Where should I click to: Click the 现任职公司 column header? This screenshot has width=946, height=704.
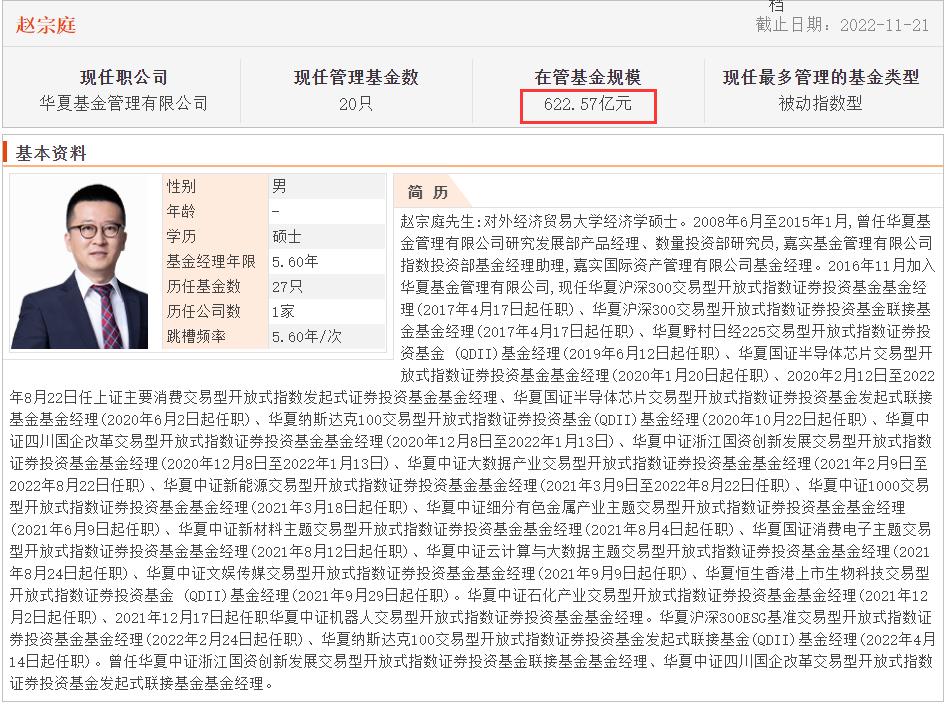point(124,77)
